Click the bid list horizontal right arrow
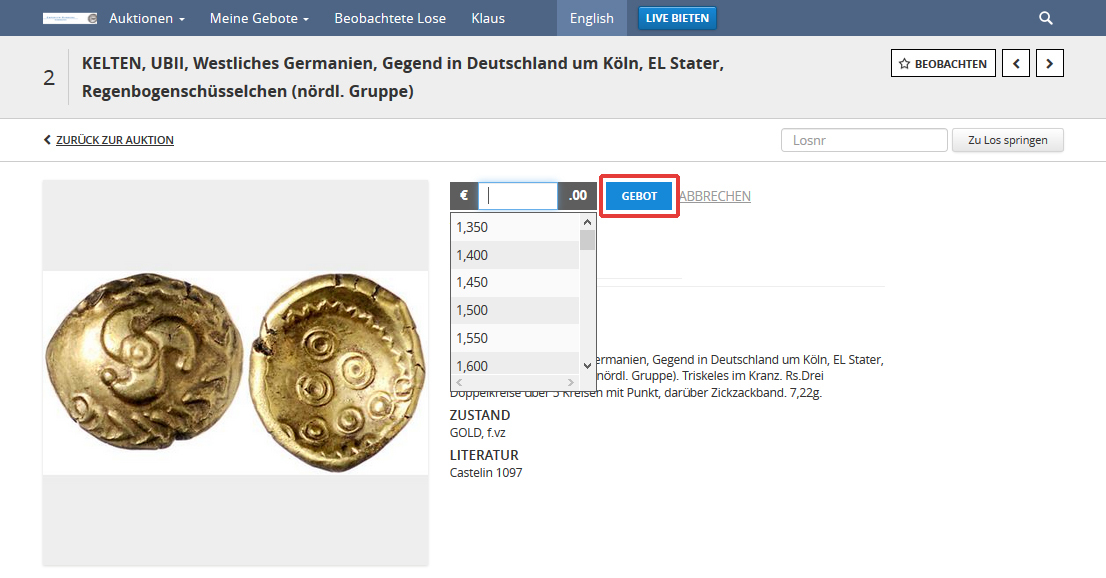1106x578 pixels. [x=571, y=383]
